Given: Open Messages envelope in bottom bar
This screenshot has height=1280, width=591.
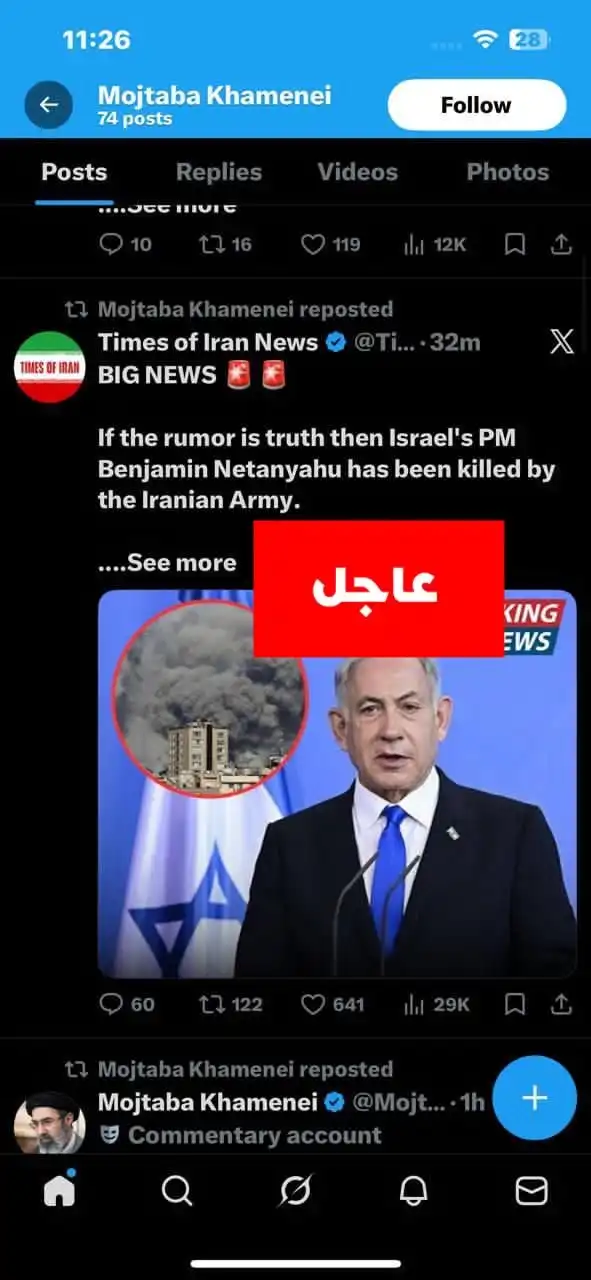Looking at the screenshot, I should click(x=531, y=1190).
